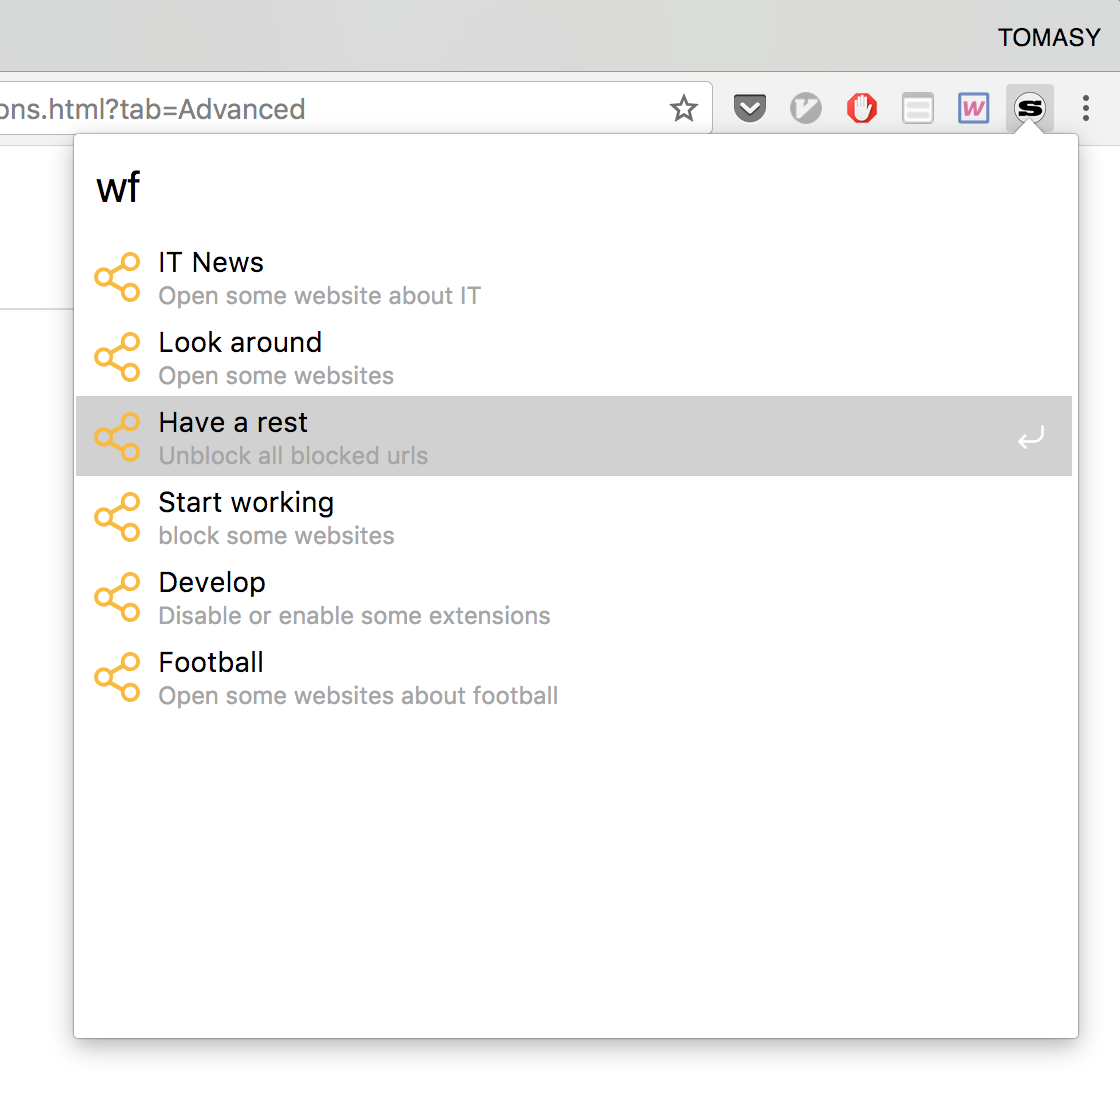The width and height of the screenshot is (1120, 1120).
Task: Click the gray lined-card extension icon
Action: pos(917,109)
